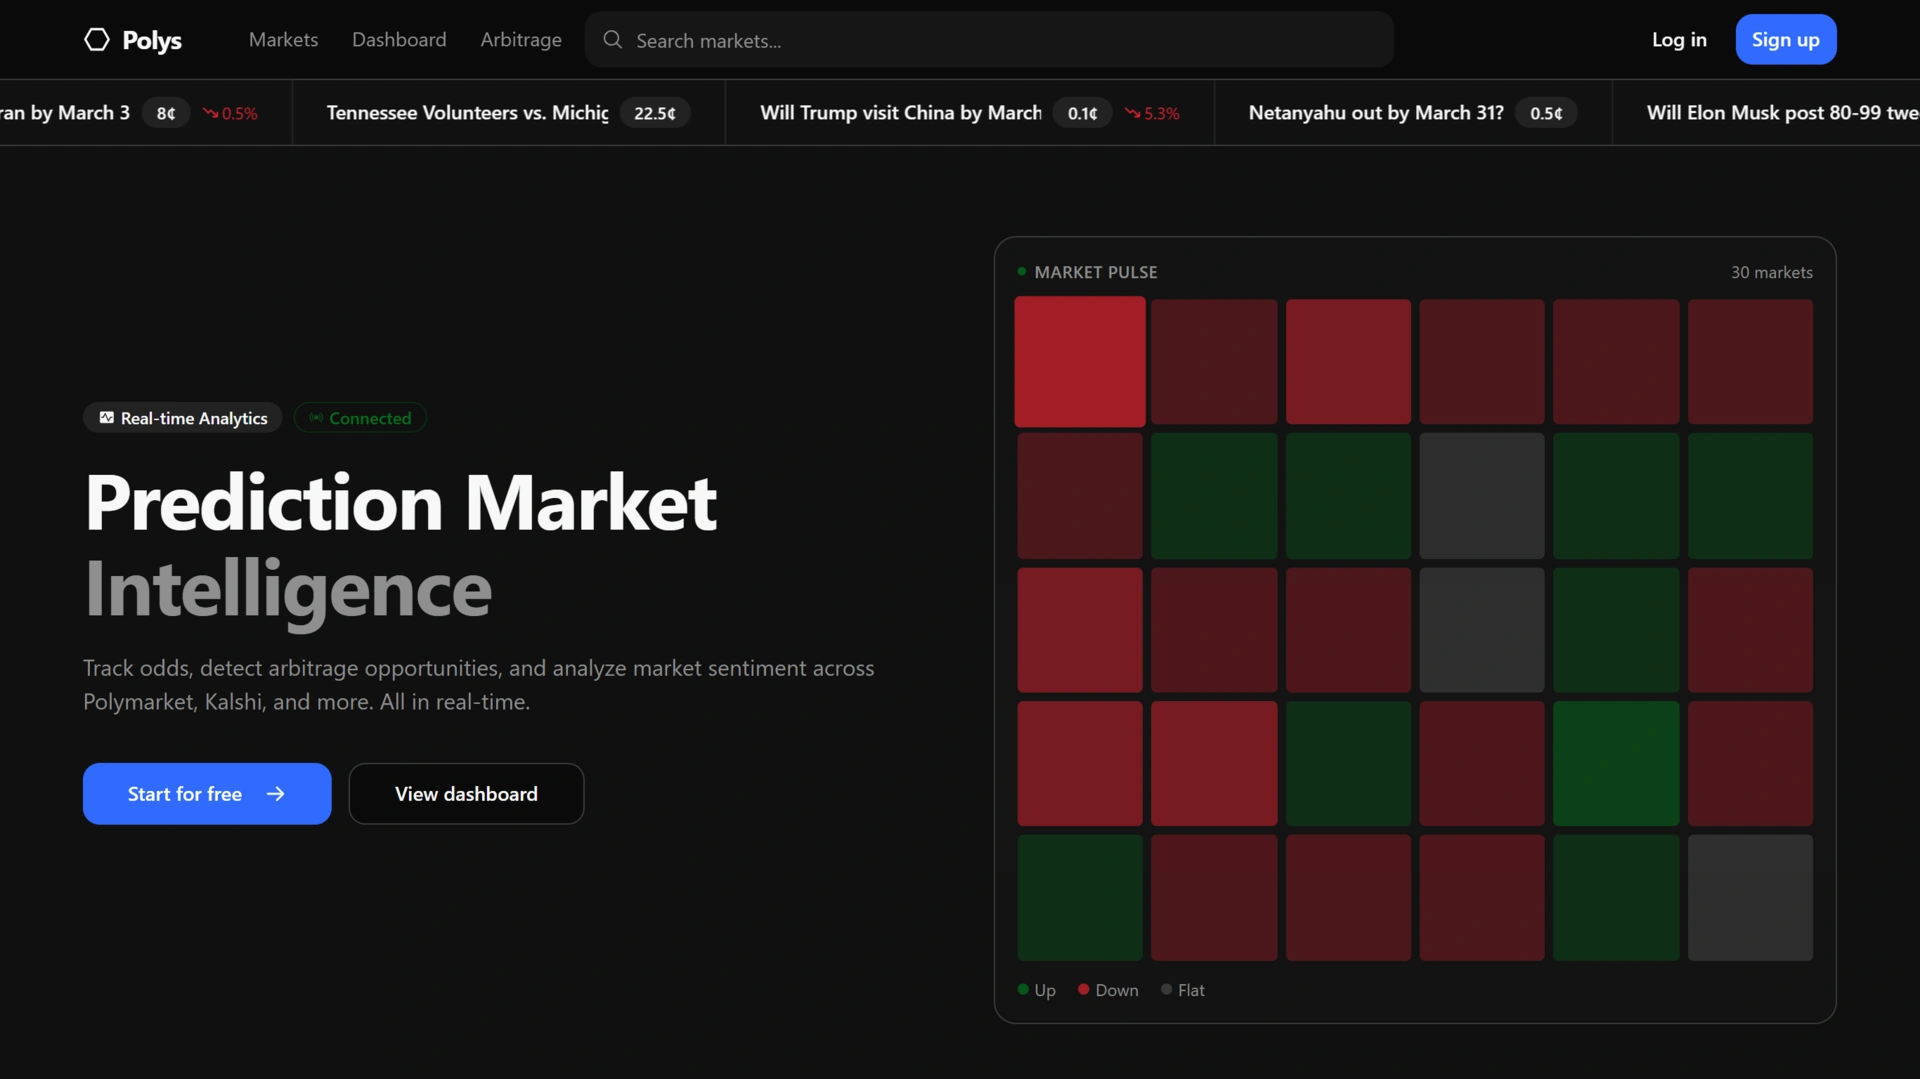
Task: Click the Down legend label
Action: click(1117, 990)
